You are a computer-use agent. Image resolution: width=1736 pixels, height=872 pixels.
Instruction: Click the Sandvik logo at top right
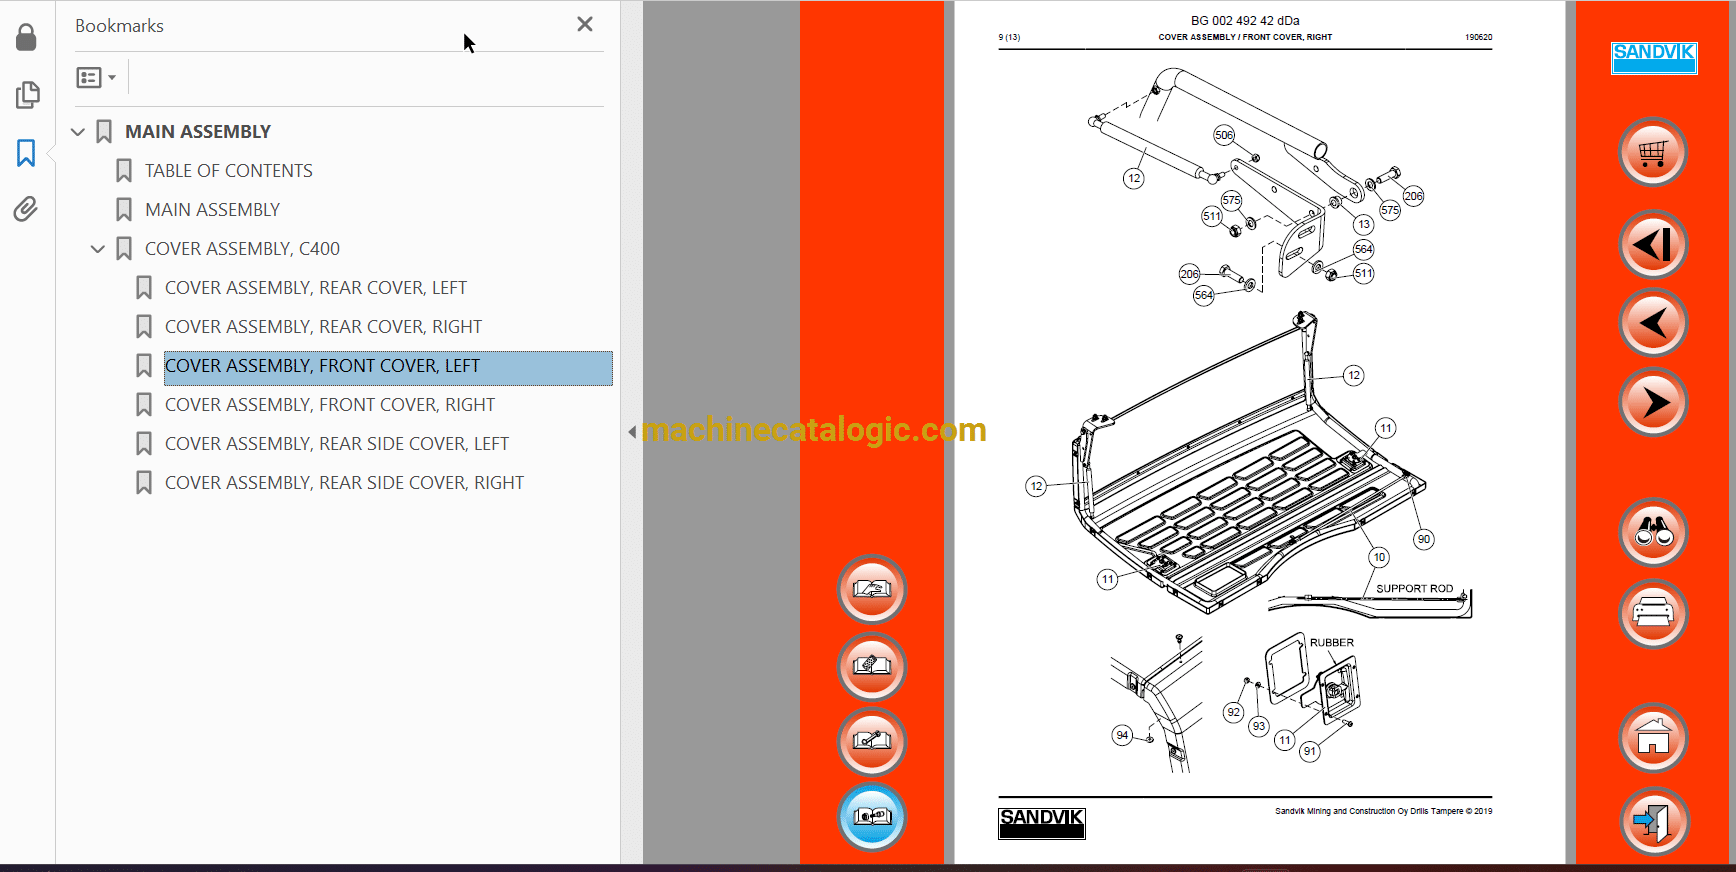click(x=1654, y=58)
